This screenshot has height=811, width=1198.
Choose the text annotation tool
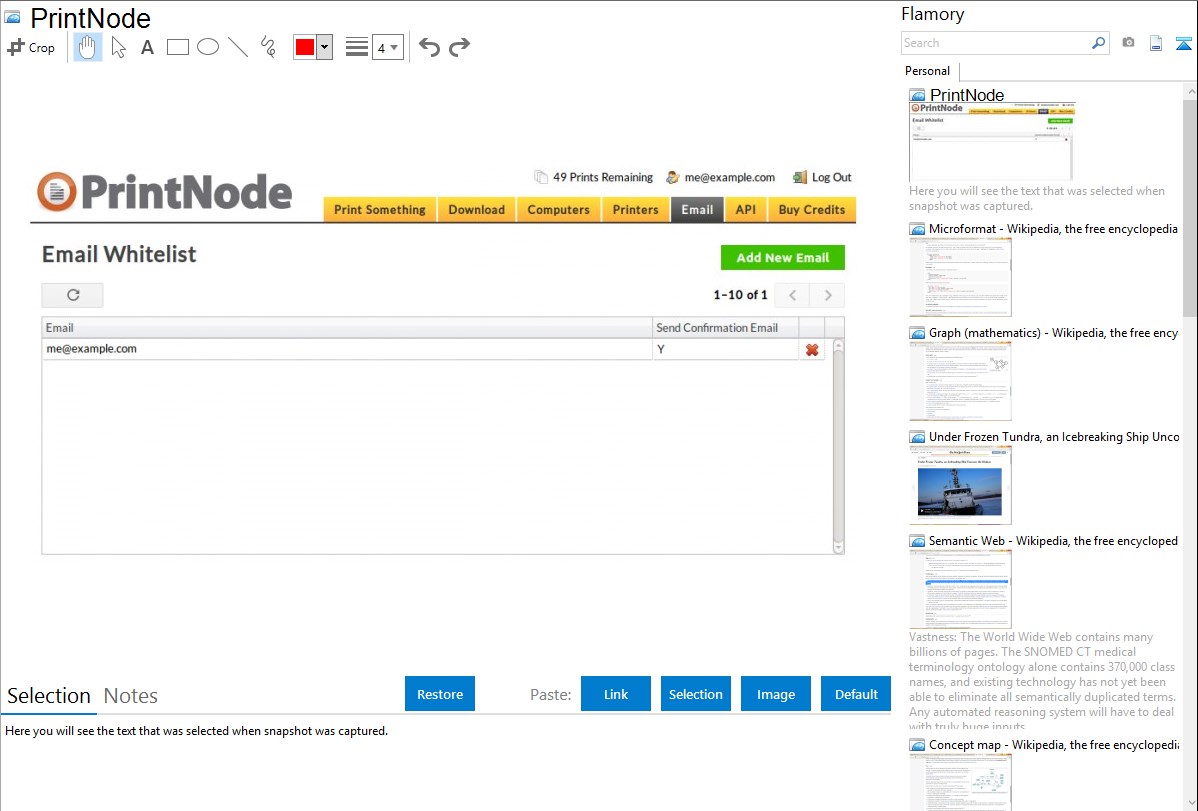point(147,47)
